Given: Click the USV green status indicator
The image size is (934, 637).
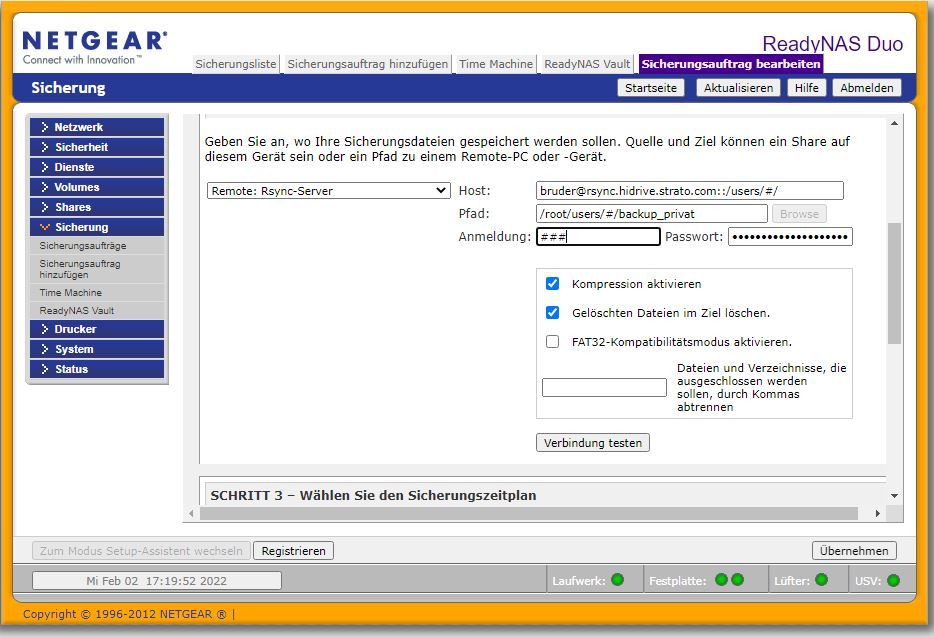Looking at the screenshot, I should click(x=893, y=580).
